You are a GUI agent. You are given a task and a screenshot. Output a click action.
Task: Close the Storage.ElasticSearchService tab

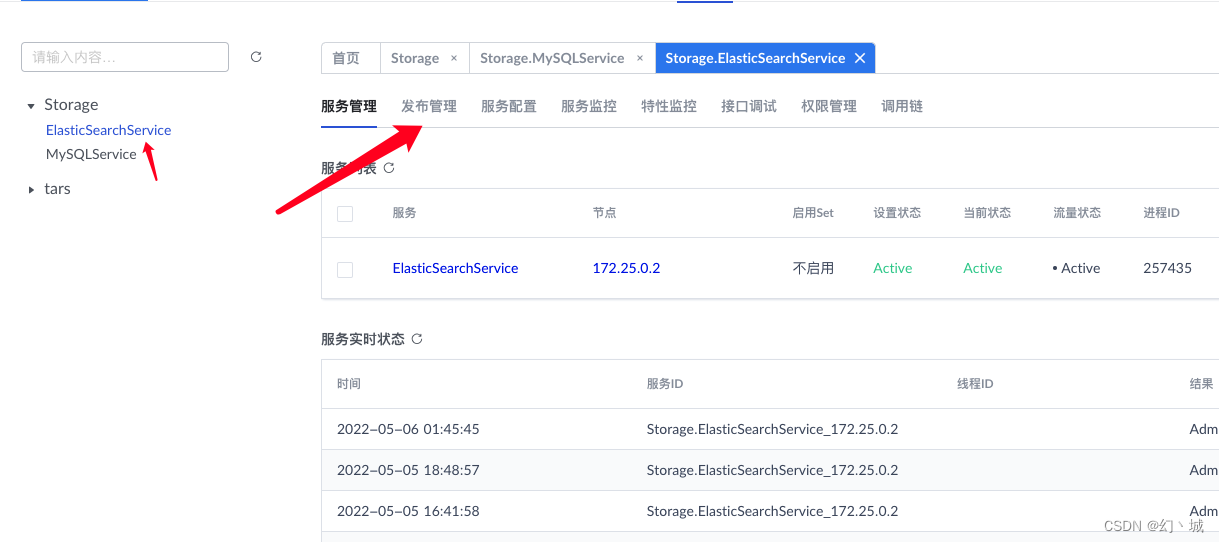coord(860,58)
